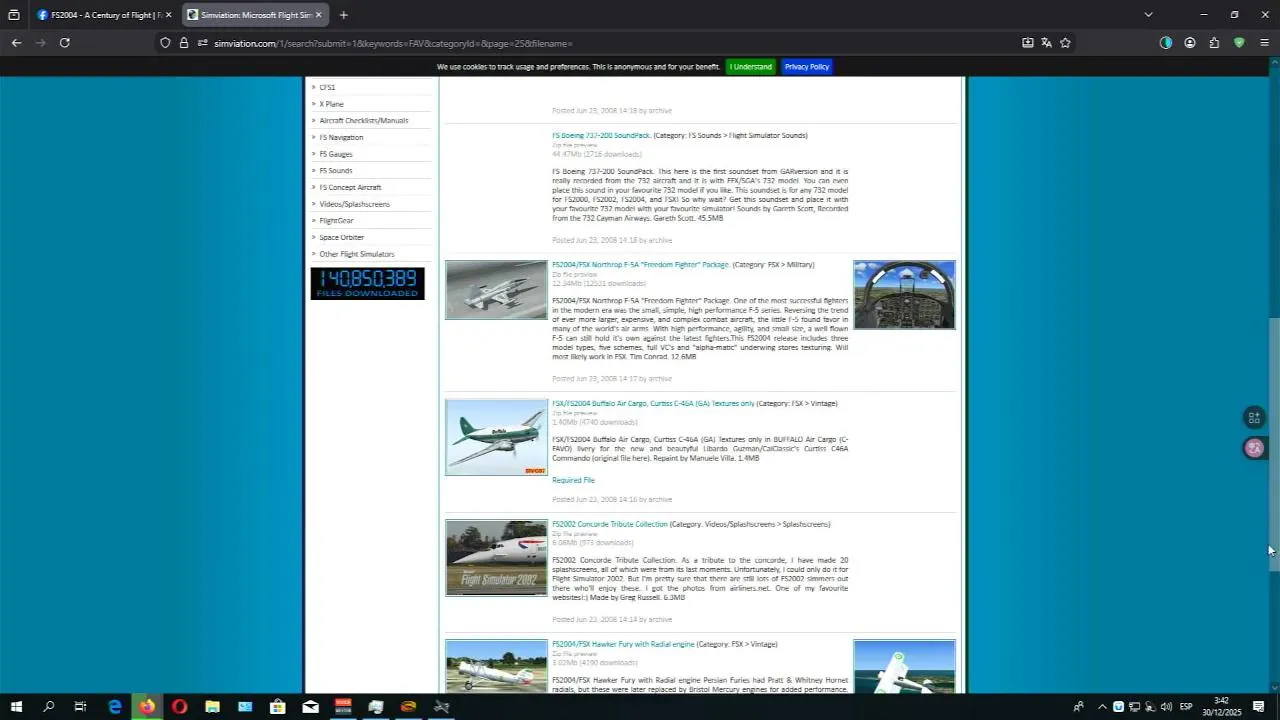The height and width of the screenshot is (720, 1280).
Task: Open Videos/Splashscreens category
Action: tap(354, 204)
